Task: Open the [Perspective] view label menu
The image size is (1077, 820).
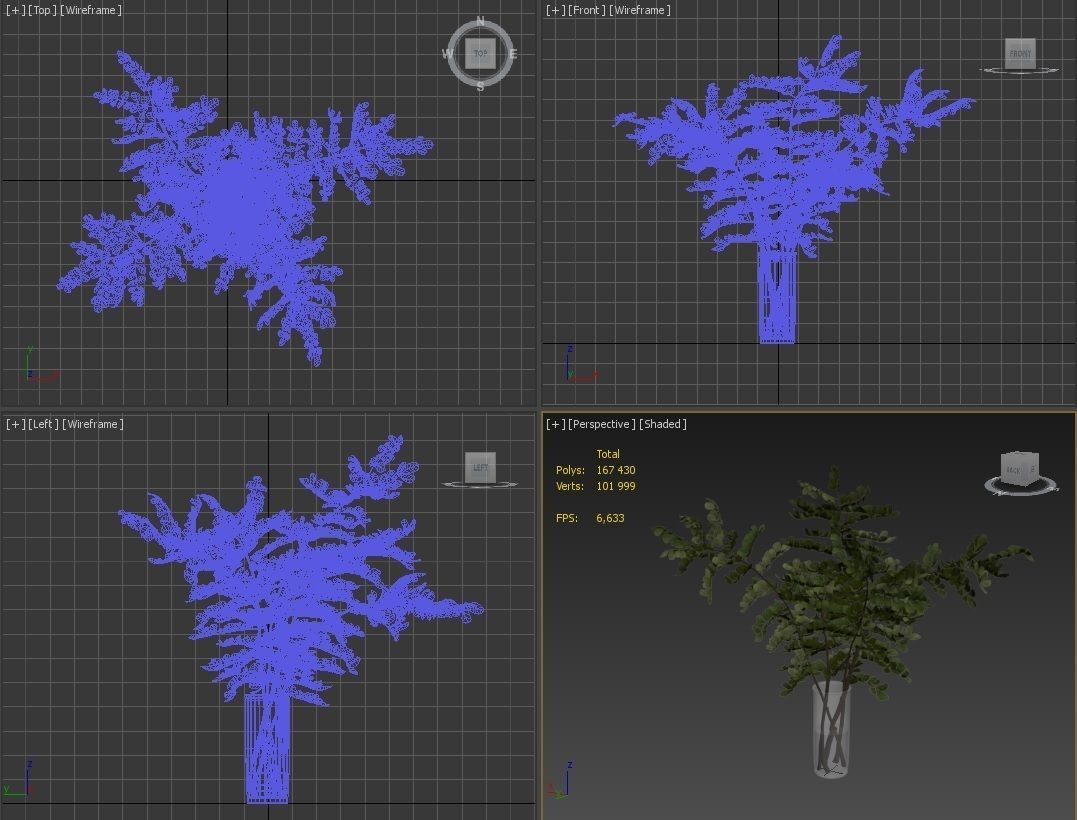Action: (x=602, y=424)
